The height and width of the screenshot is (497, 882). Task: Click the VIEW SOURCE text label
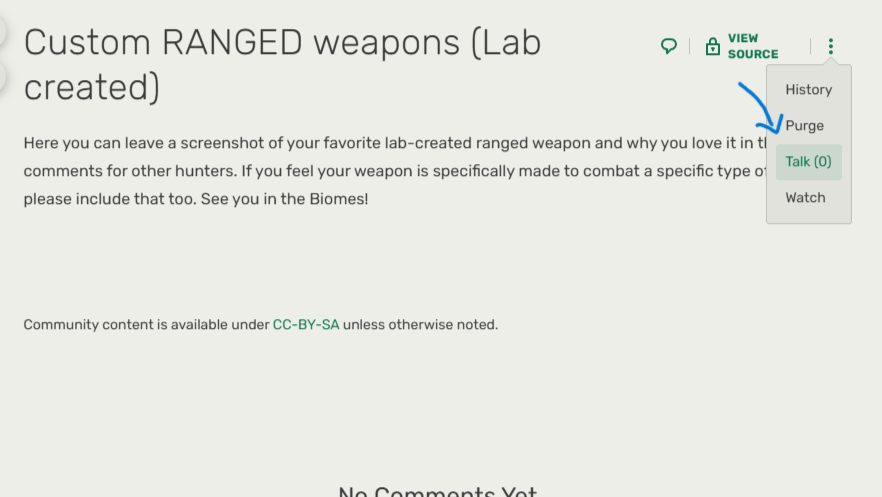coord(753,47)
